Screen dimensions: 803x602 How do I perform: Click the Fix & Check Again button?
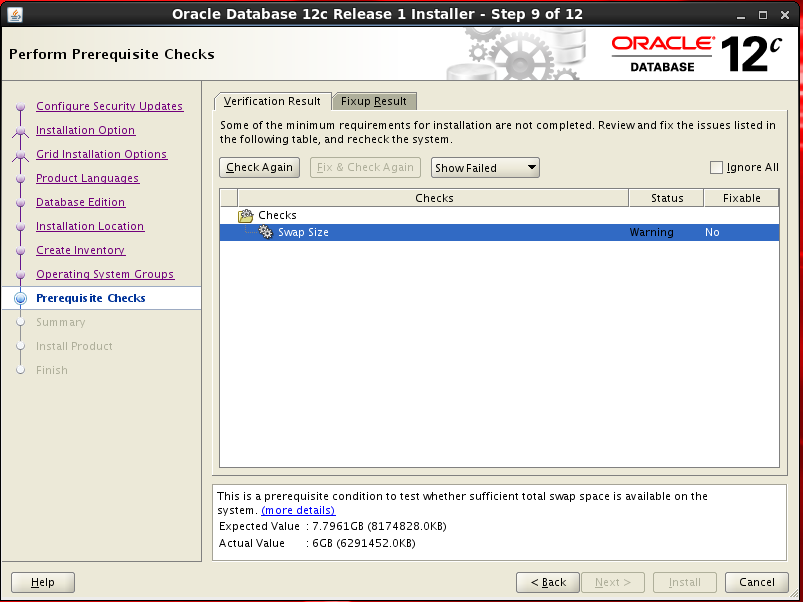365,167
